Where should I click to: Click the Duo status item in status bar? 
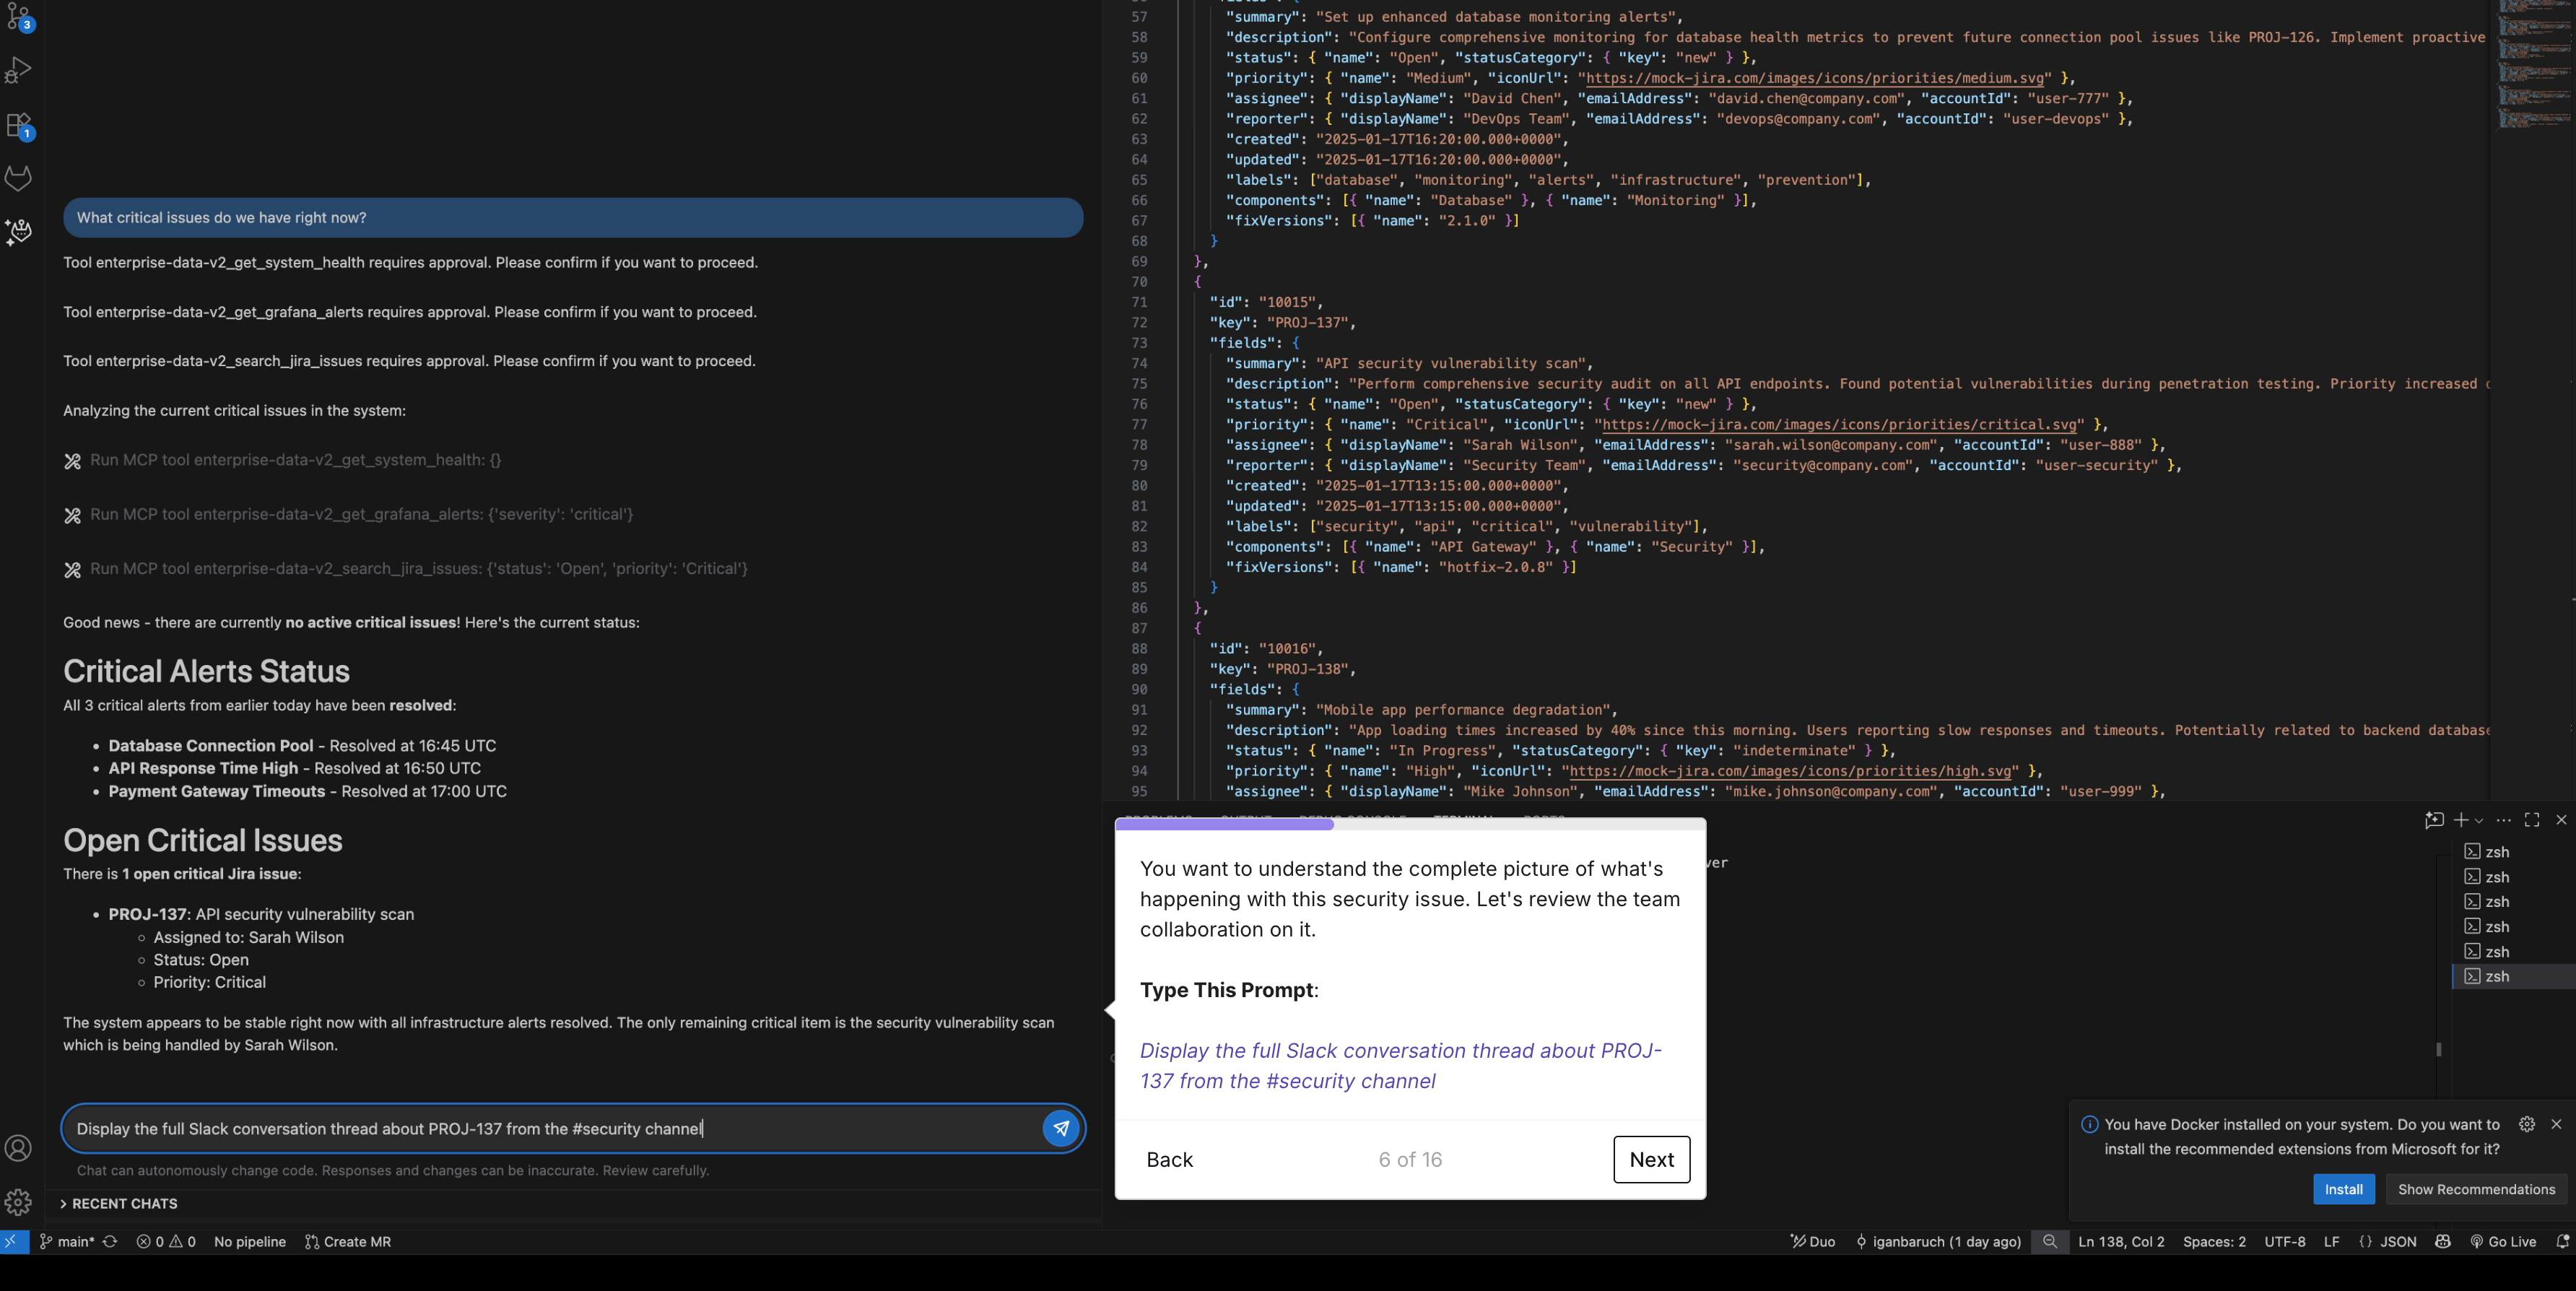(x=1813, y=1241)
